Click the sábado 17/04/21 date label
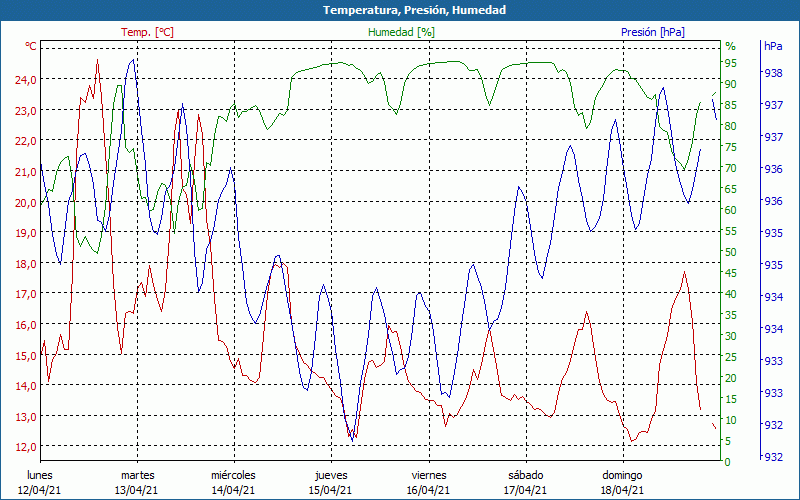The image size is (800, 500). pyautogui.click(x=526, y=483)
